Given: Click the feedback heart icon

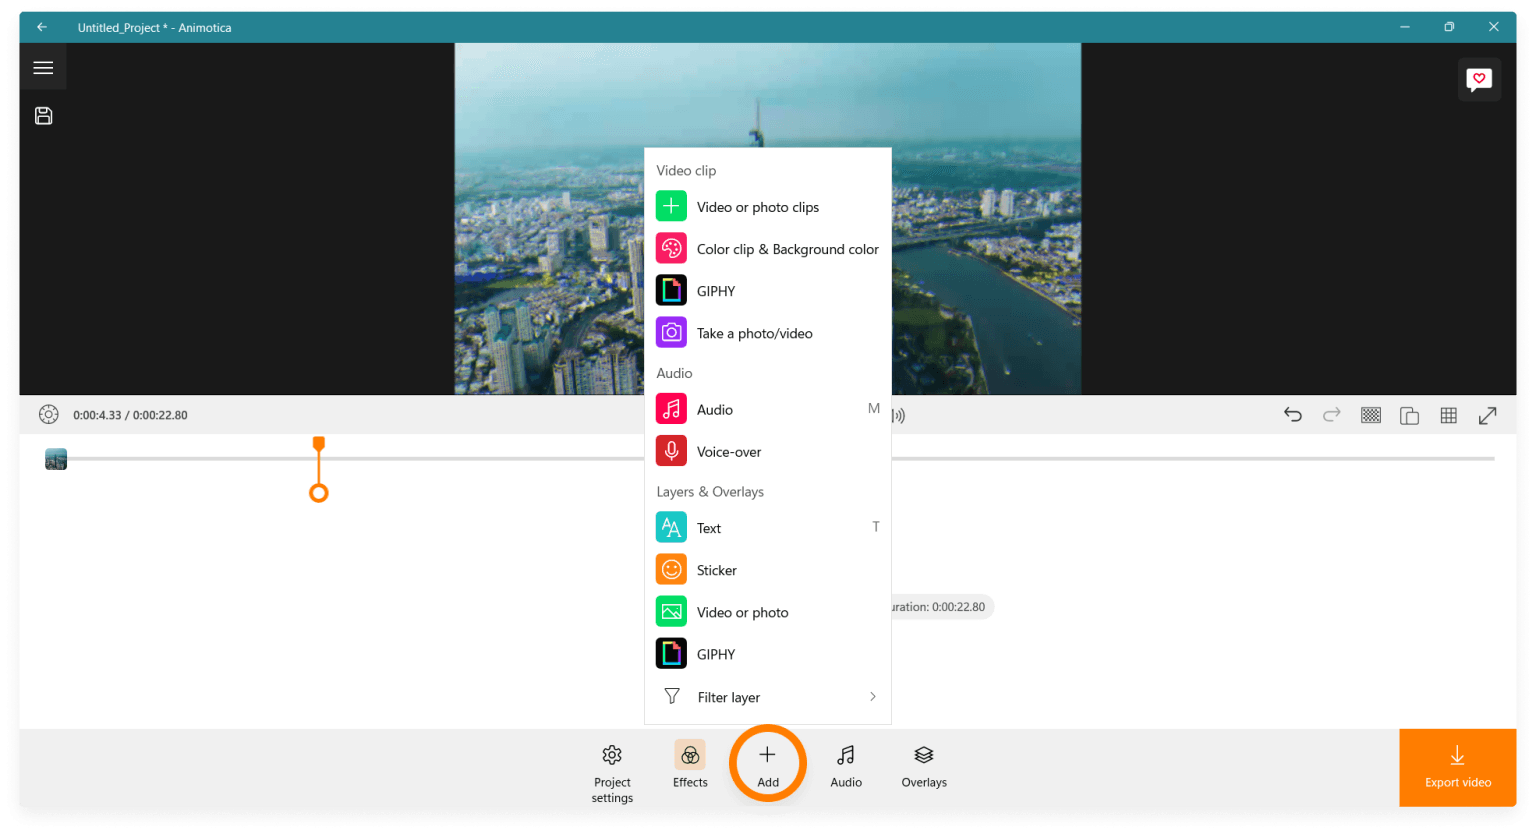Looking at the screenshot, I should pos(1478,80).
